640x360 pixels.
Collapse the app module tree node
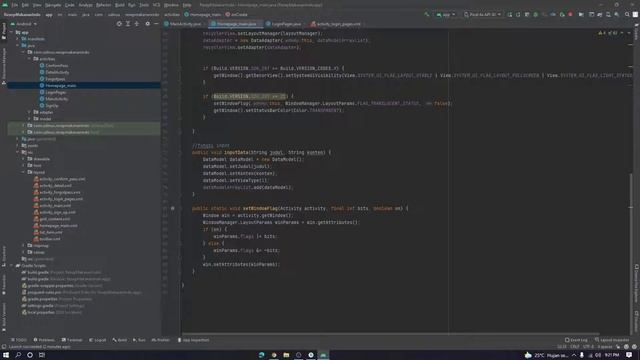(x=12, y=32)
